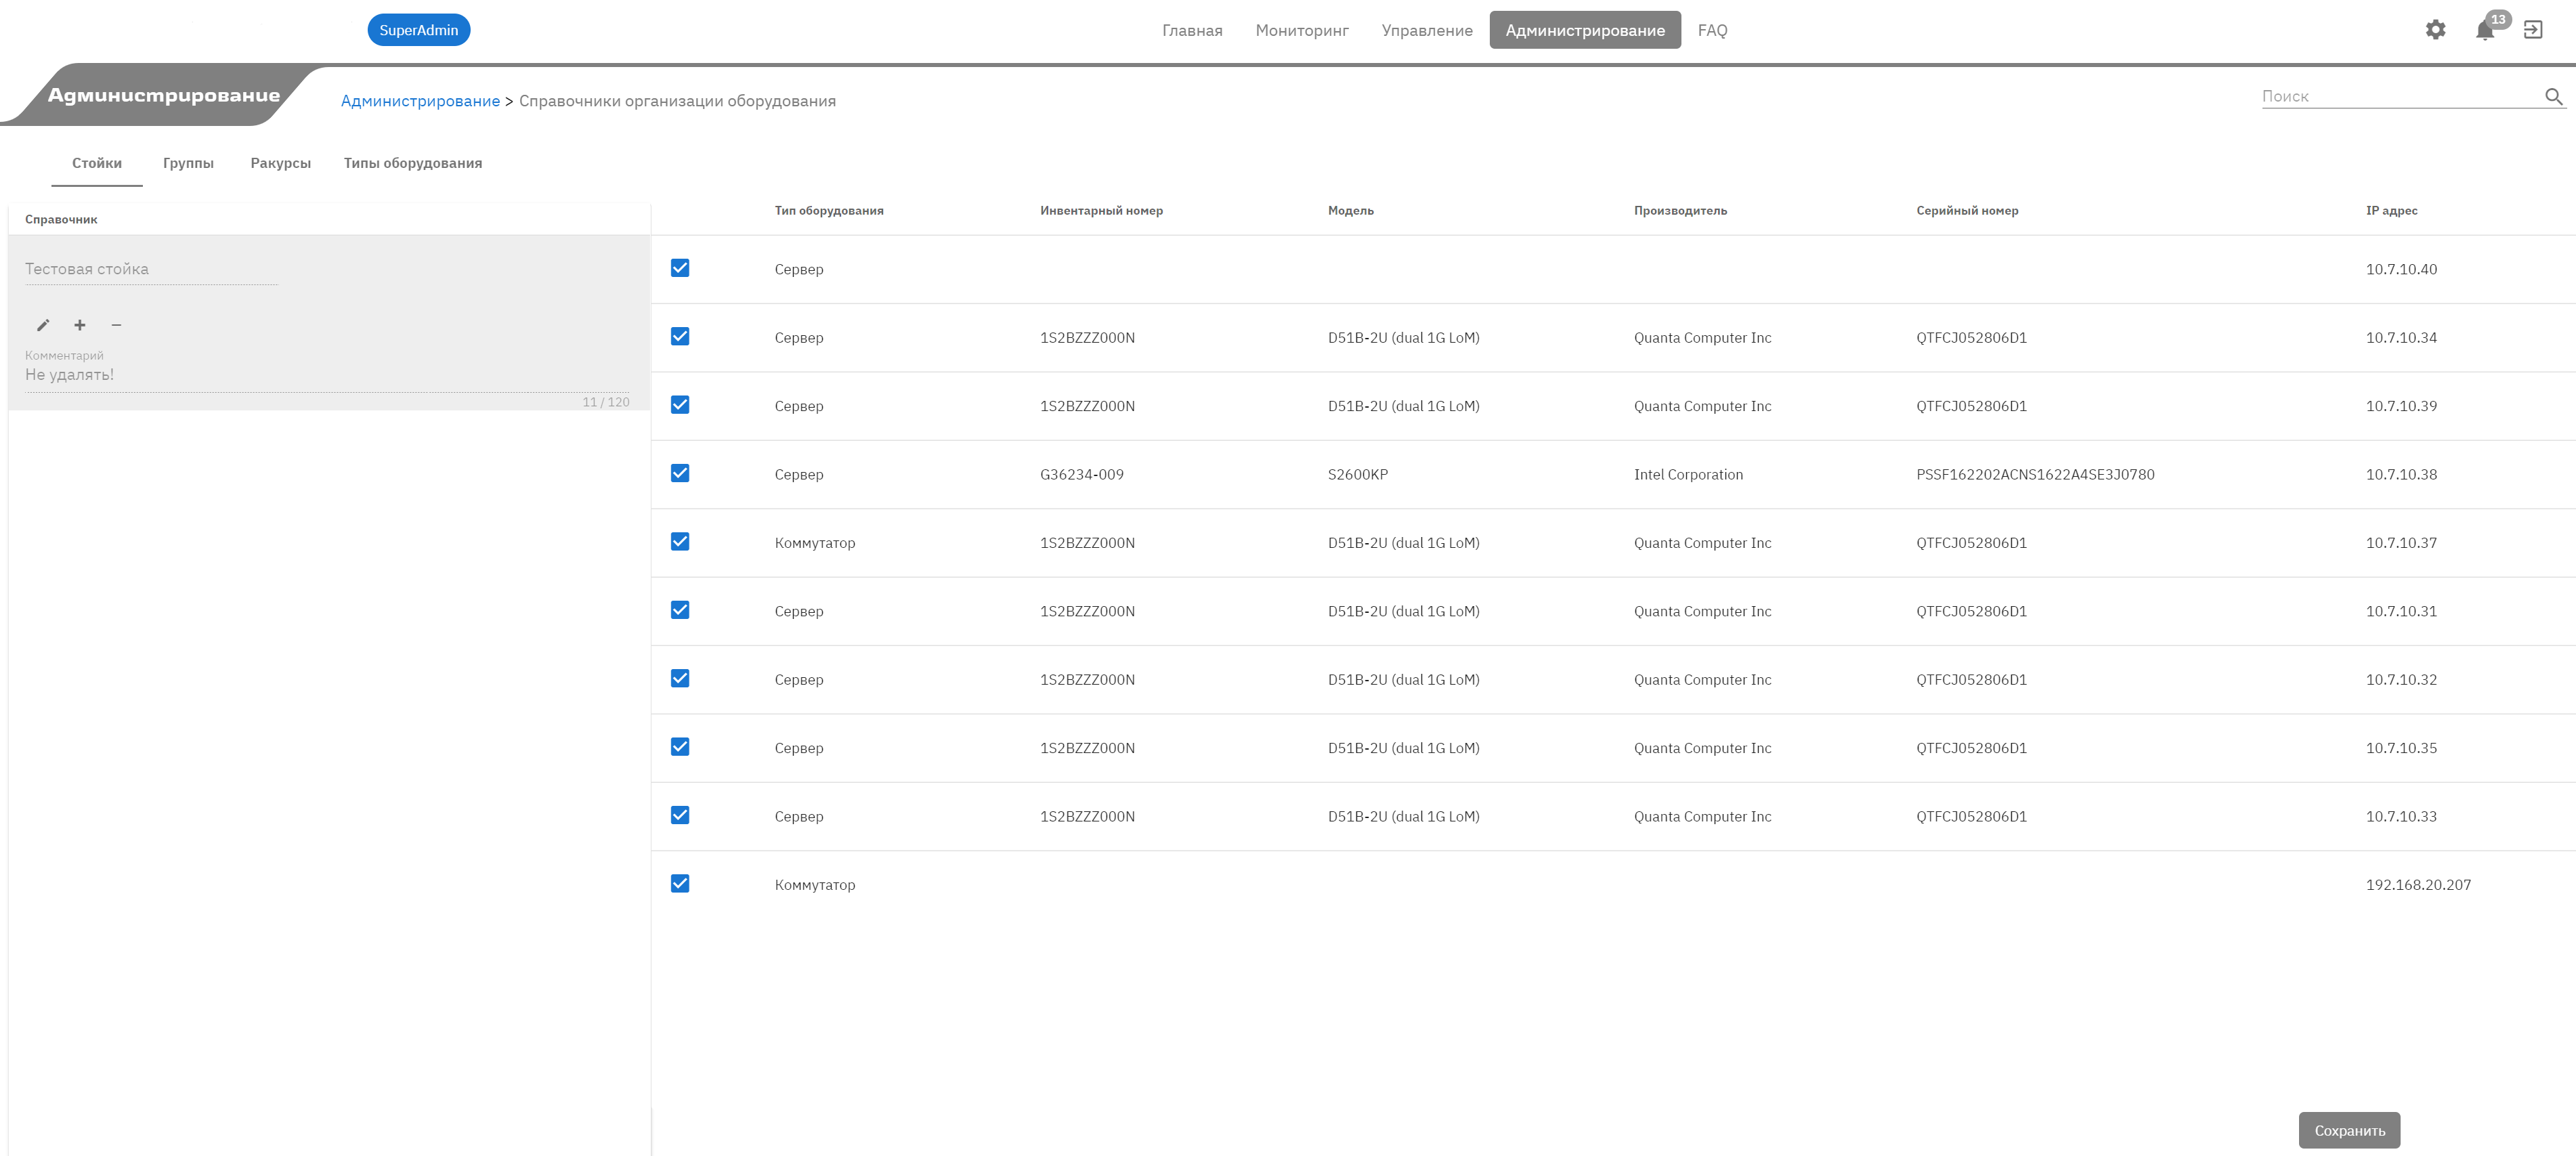
Task: Select the Стойки tab
Action: 97,163
